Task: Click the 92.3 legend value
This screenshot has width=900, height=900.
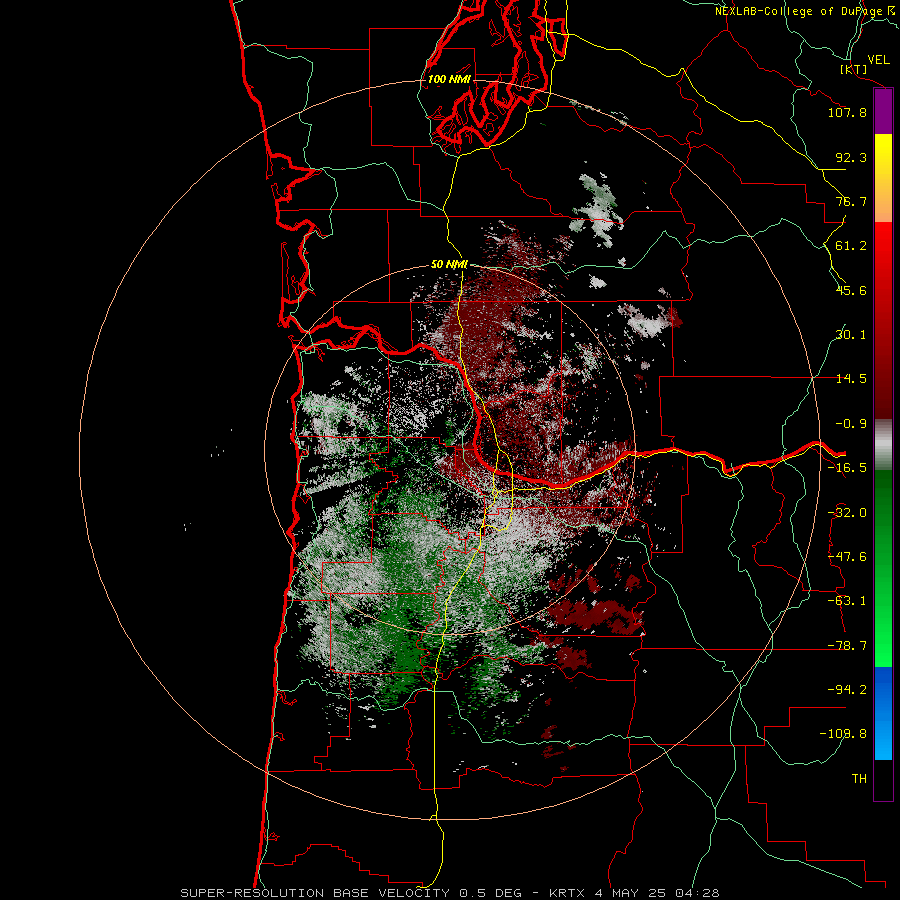Action: pyautogui.click(x=851, y=157)
